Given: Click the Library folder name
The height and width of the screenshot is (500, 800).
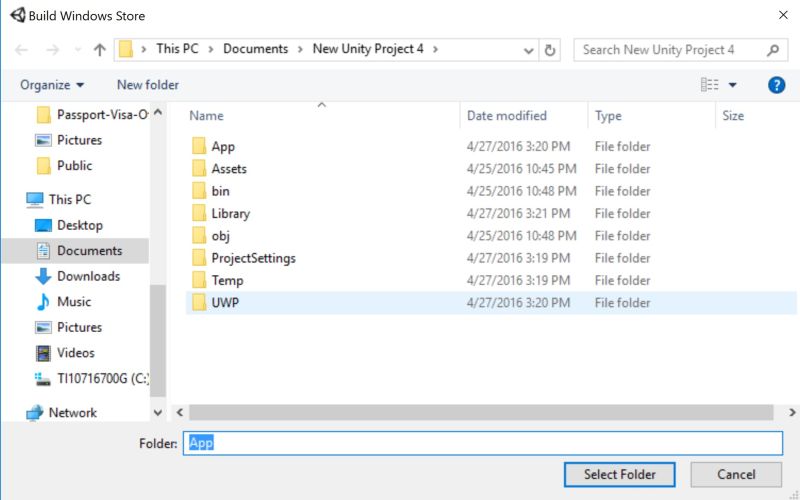Looking at the screenshot, I should (x=231, y=214).
